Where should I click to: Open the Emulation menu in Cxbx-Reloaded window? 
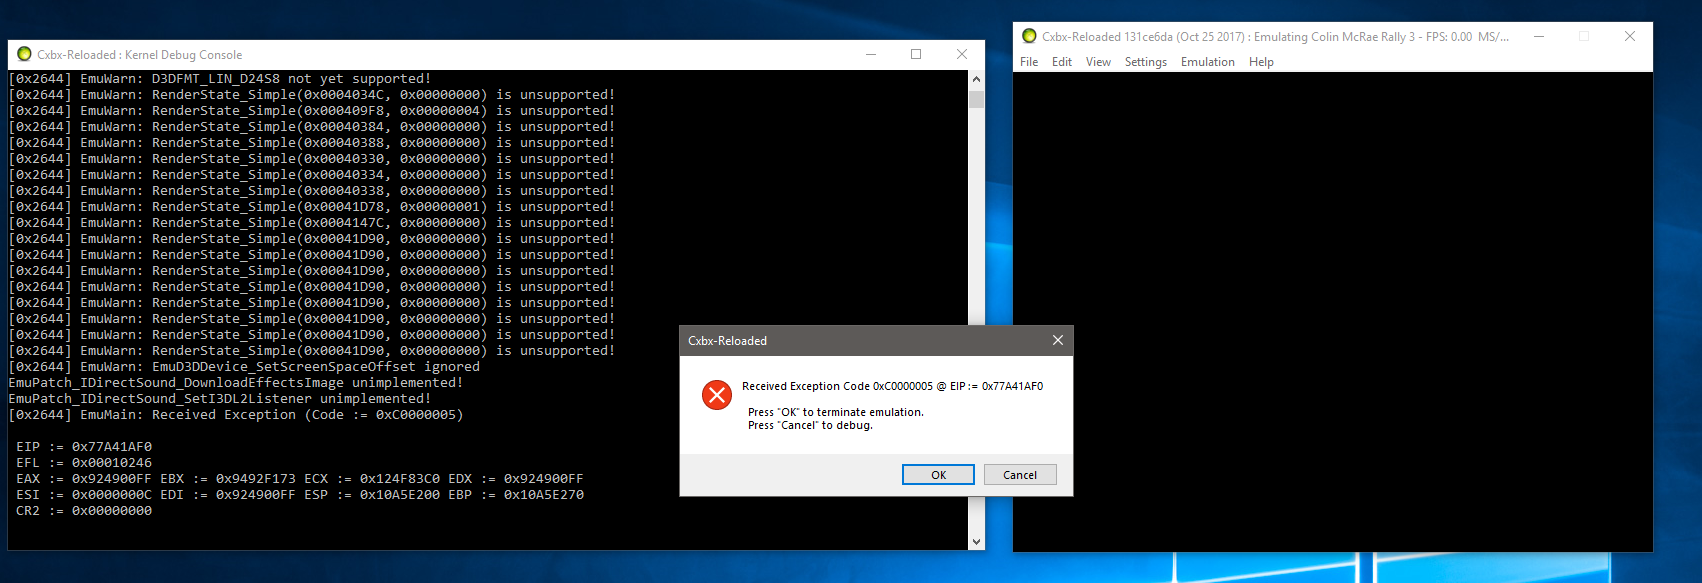point(1208,62)
